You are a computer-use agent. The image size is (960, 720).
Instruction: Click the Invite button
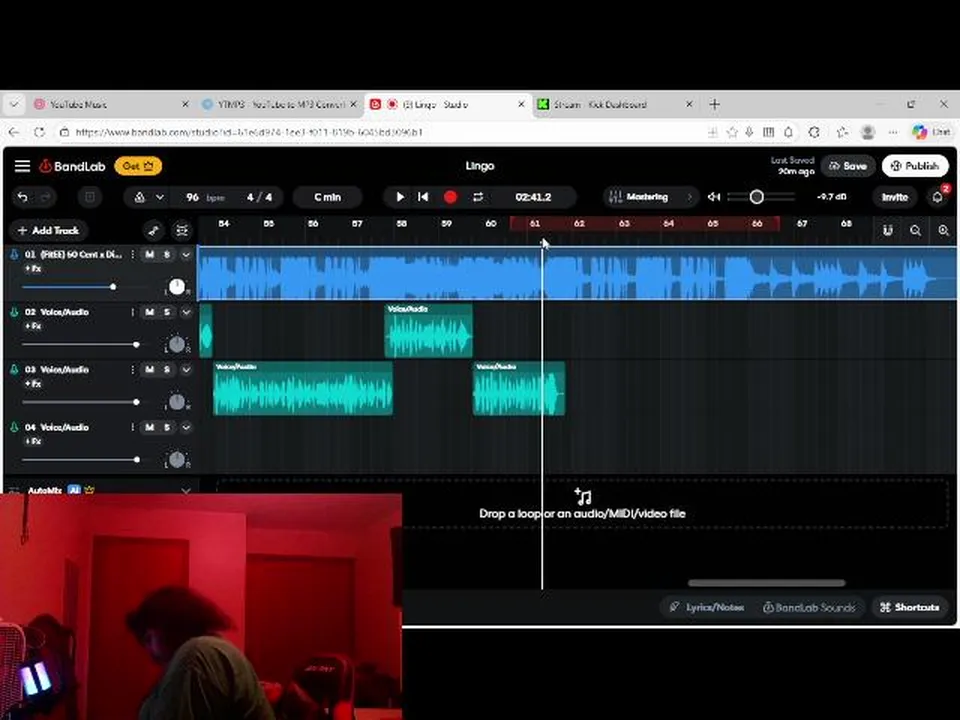point(894,197)
